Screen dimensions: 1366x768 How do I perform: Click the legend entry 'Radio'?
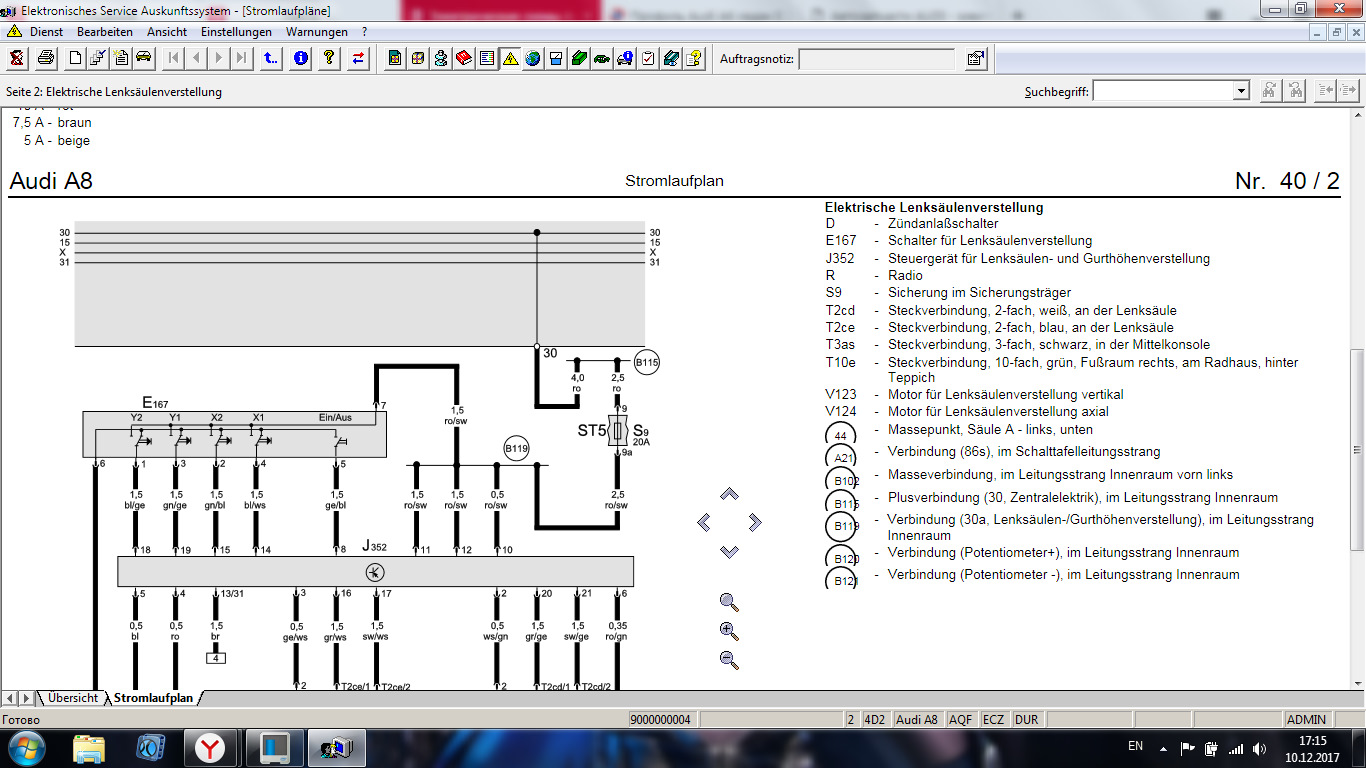click(x=905, y=275)
